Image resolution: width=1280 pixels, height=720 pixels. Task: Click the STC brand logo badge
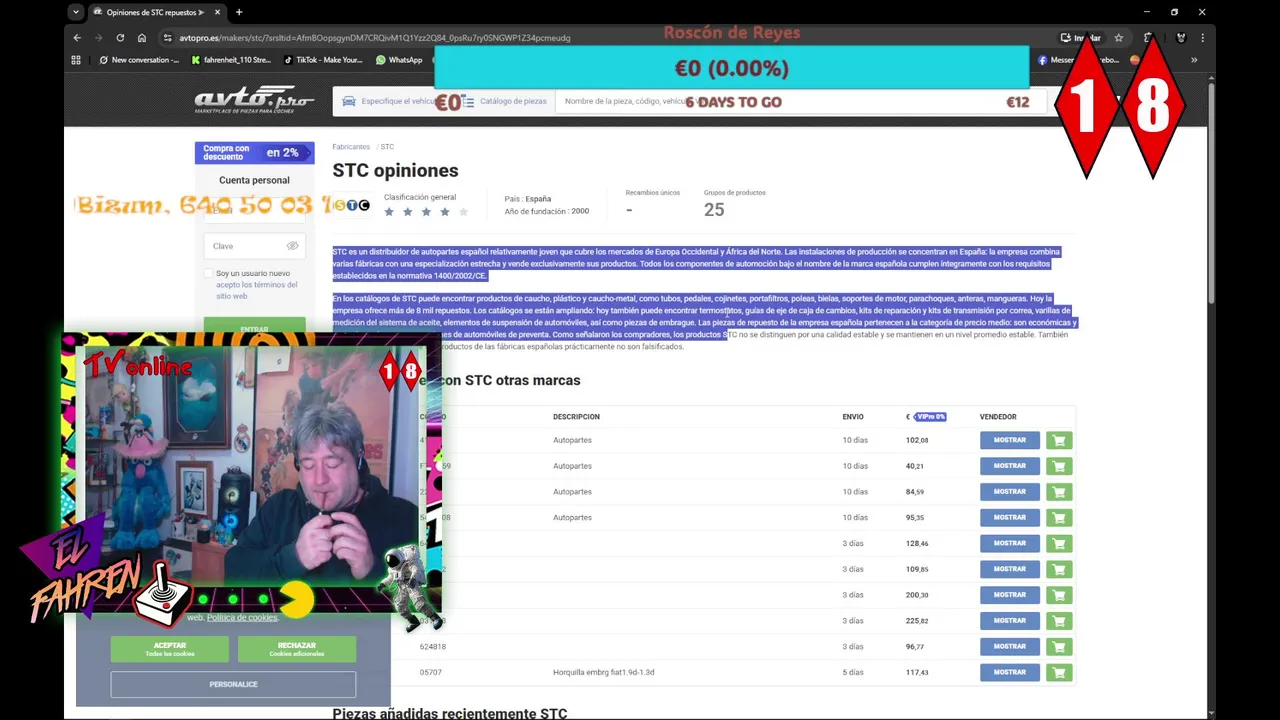pyautogui.click(x=351, y=205)
